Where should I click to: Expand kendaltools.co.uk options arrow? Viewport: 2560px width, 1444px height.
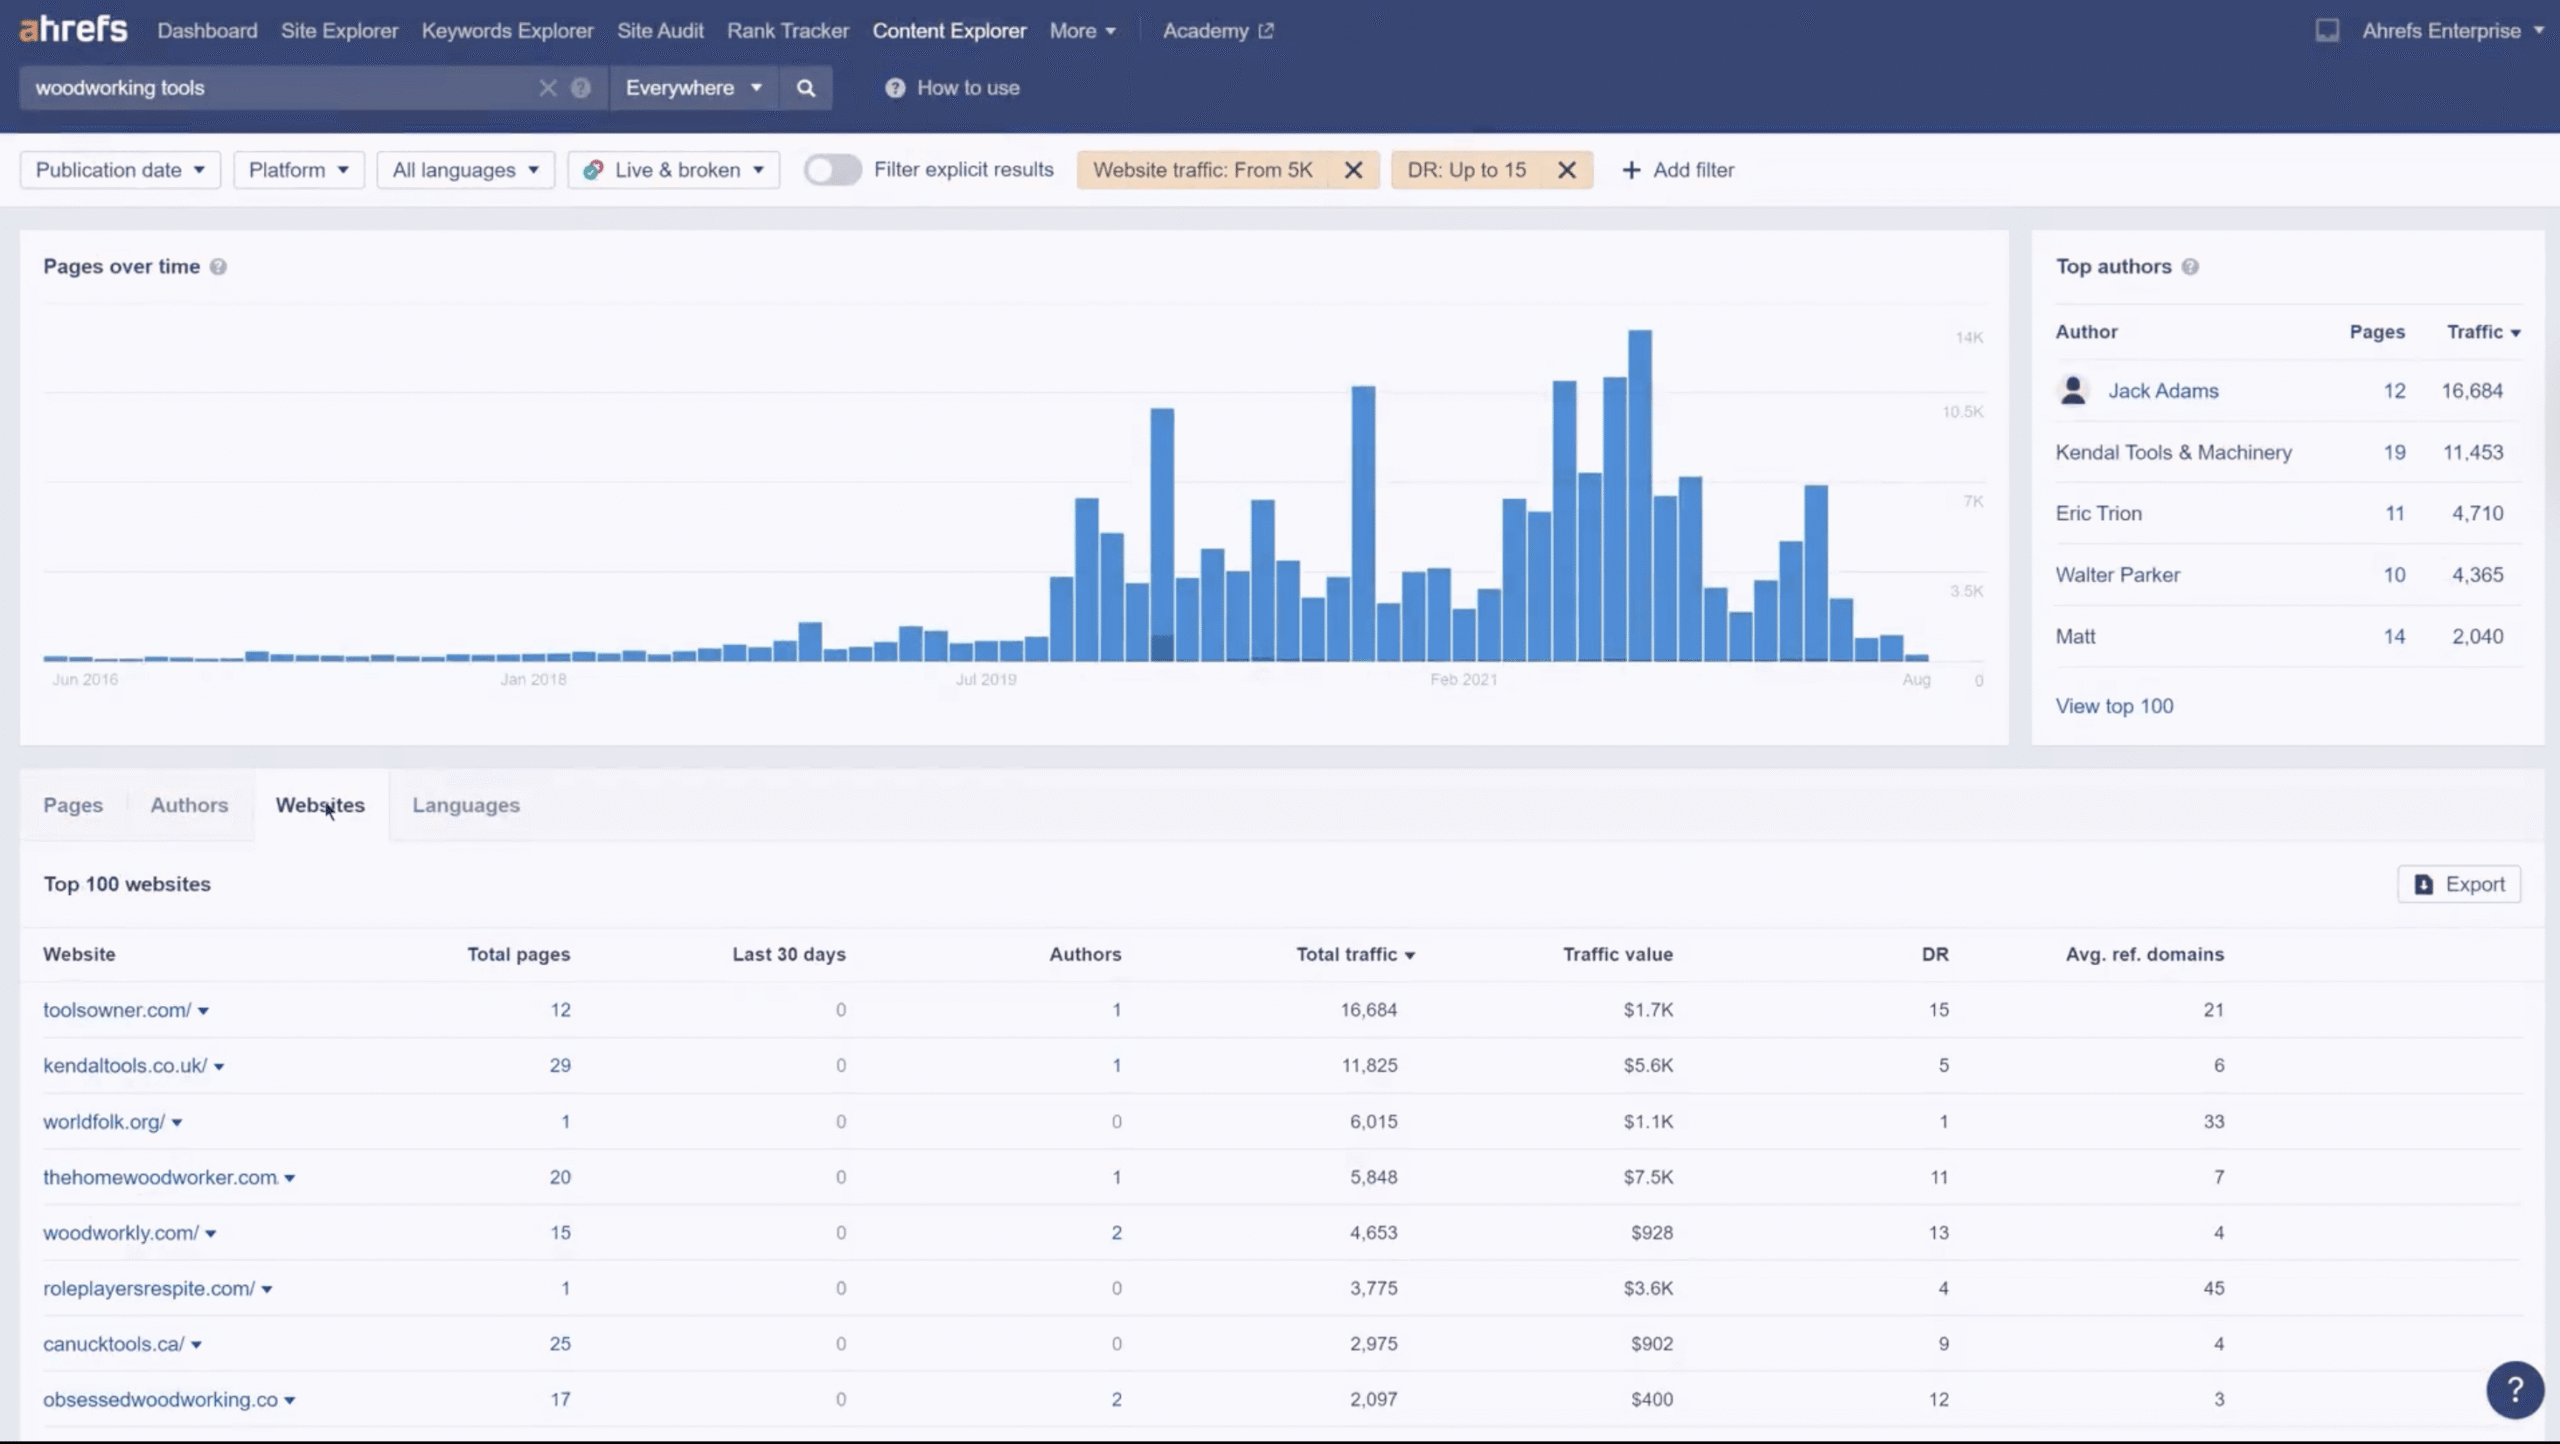tap(219, 1067)
